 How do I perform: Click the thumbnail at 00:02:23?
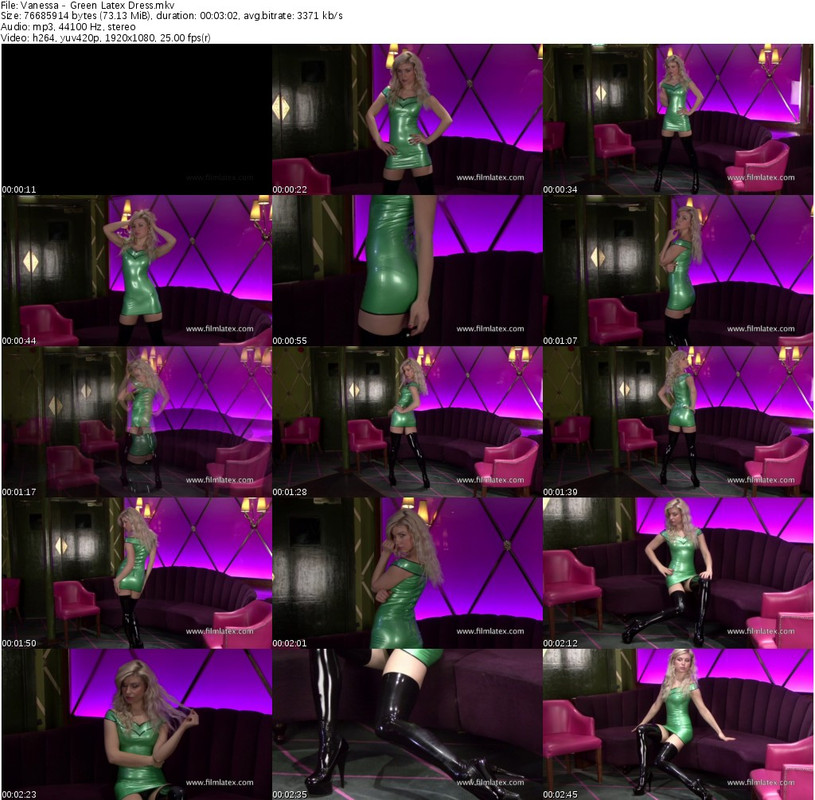[x=136, y=724]
